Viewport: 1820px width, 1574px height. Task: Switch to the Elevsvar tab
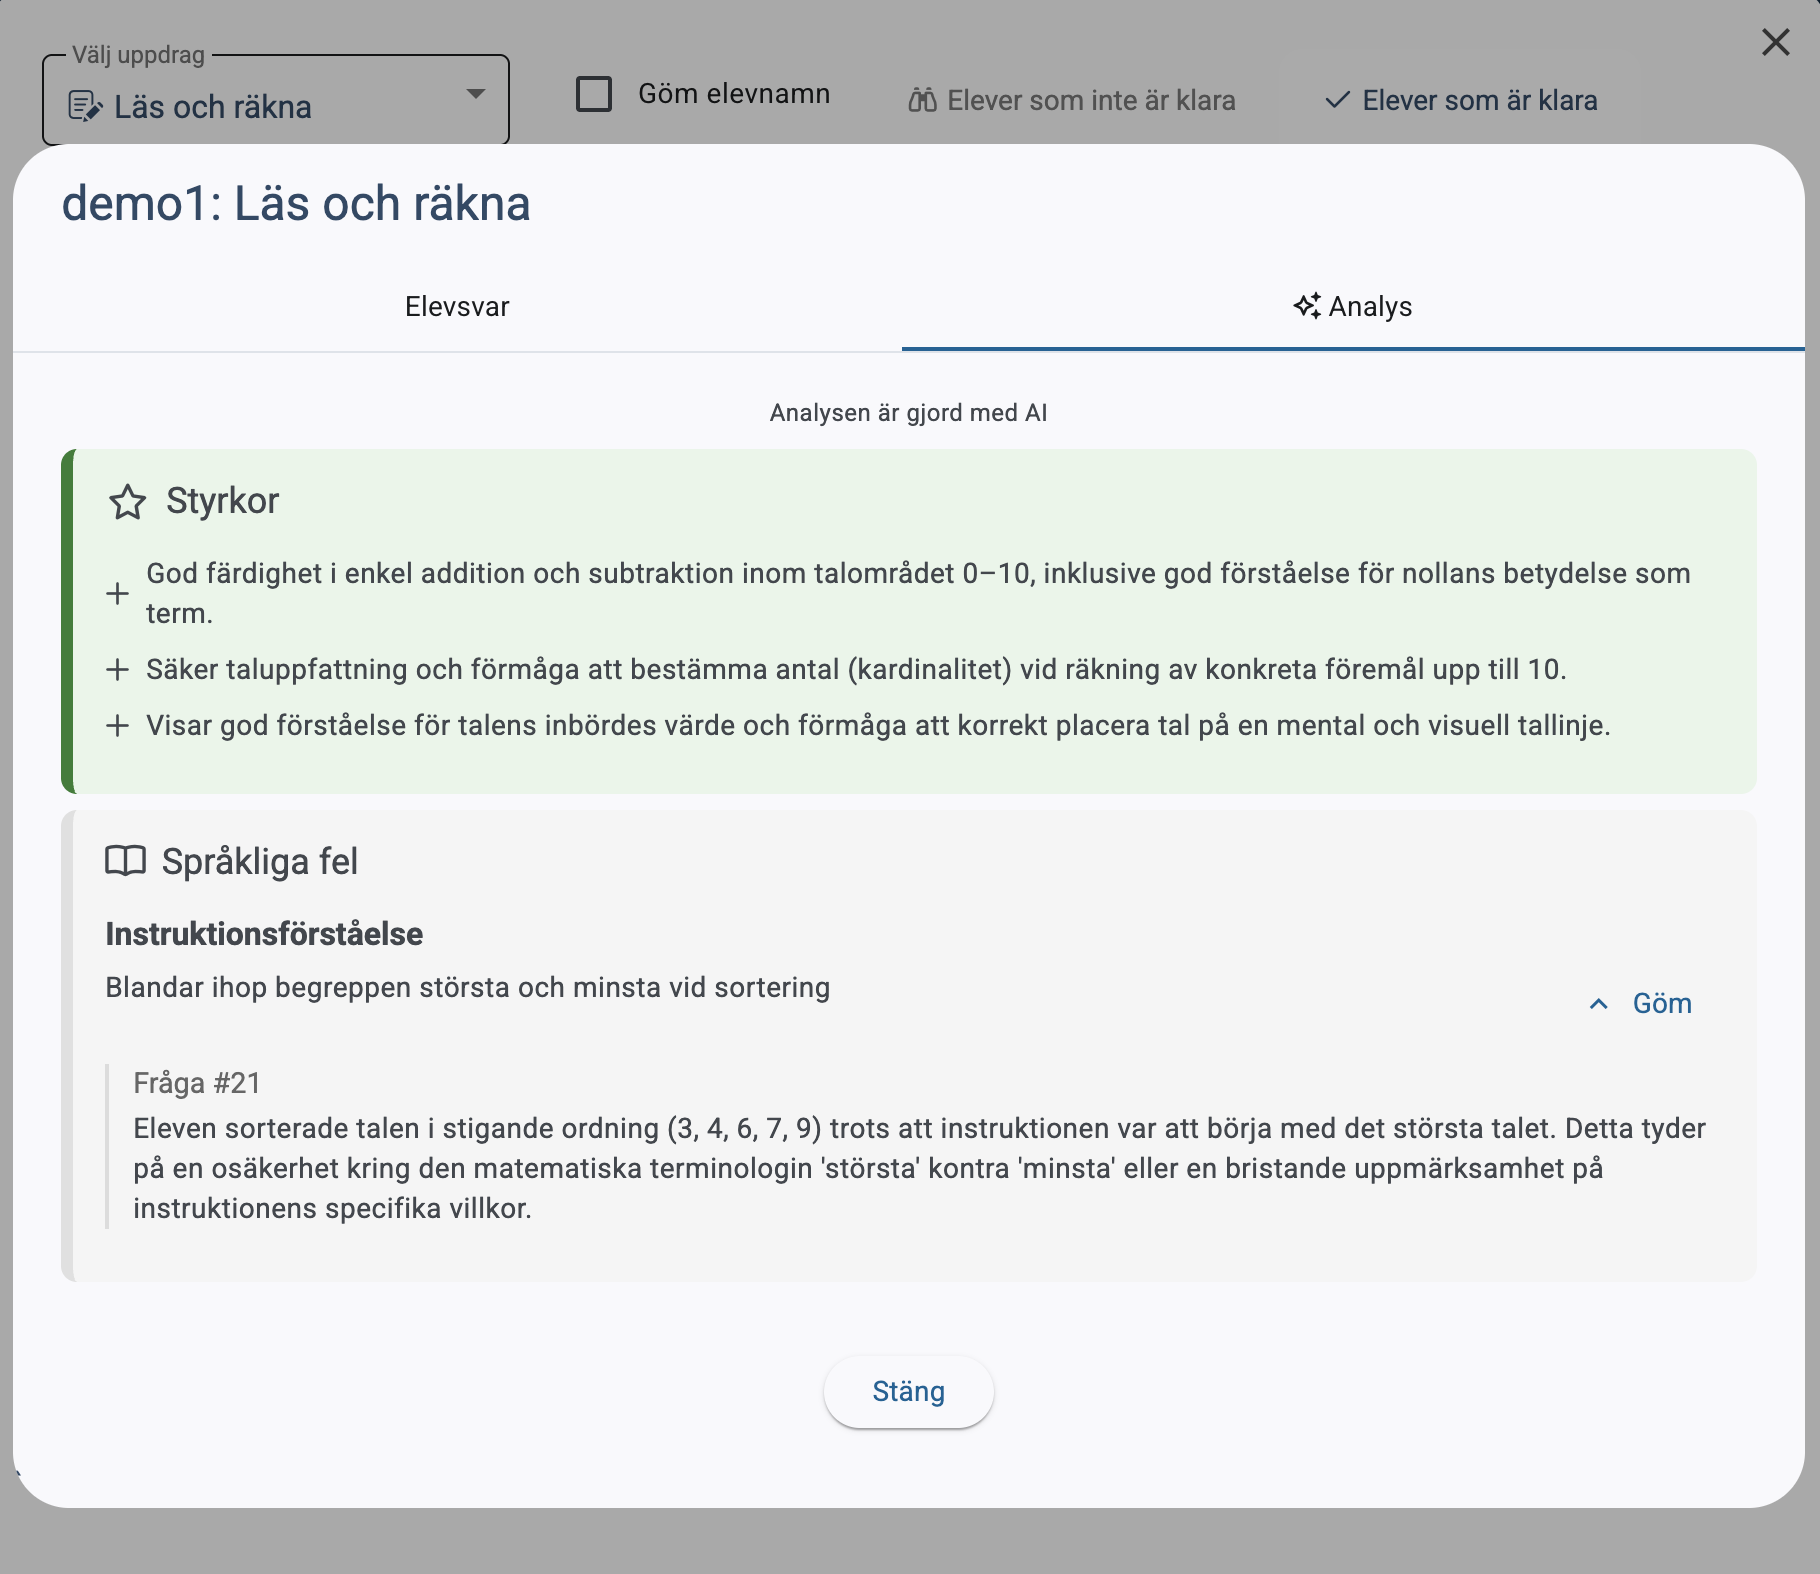tap(457, 307)
